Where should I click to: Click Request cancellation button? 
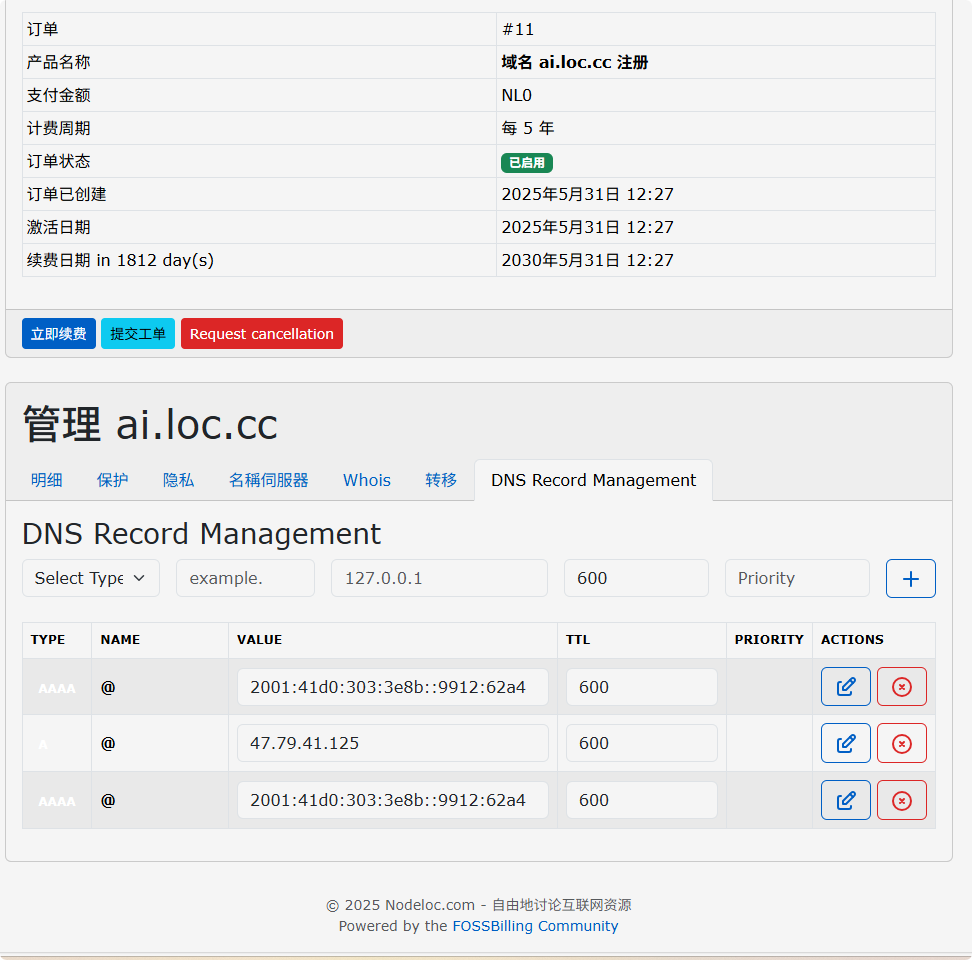coord(262,333)
